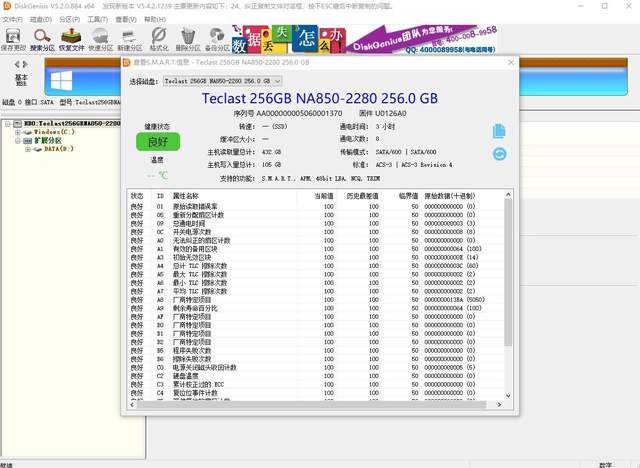The height and width of the screenshot is (468, 640).
Task: Click the 格式化 (Format) toolbar icon
Action: pyautogui.click(x=159, y=39)
